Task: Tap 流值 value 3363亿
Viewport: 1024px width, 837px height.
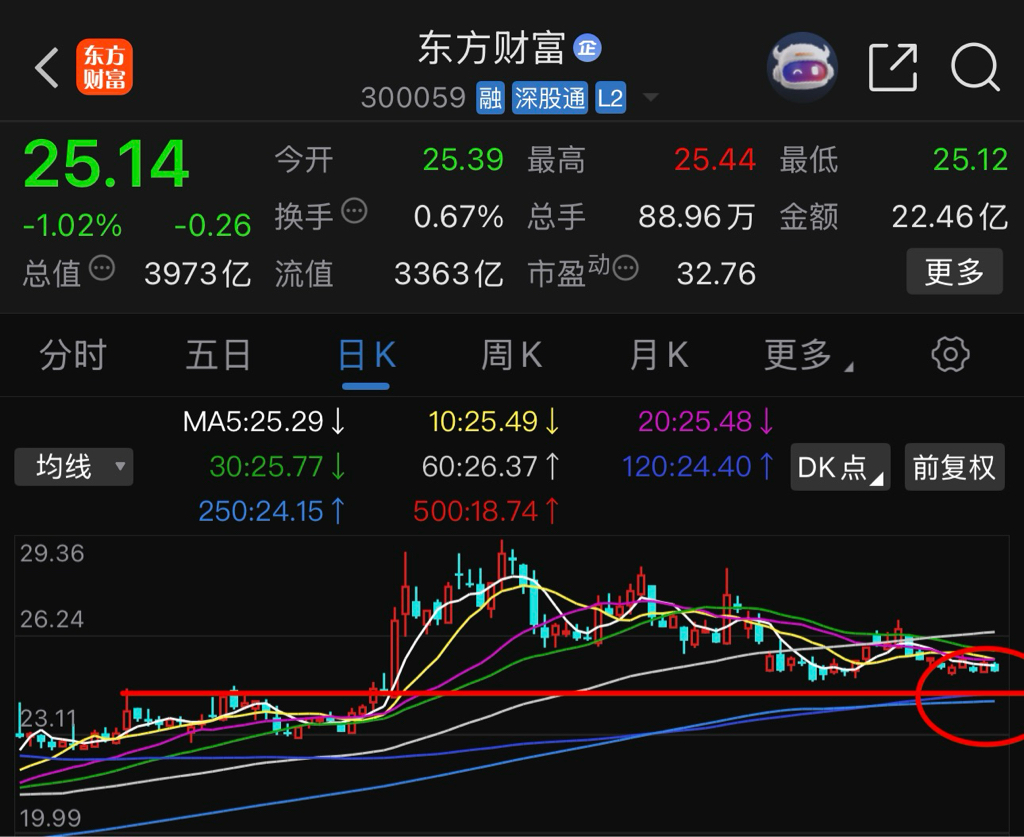Action: 449,274
